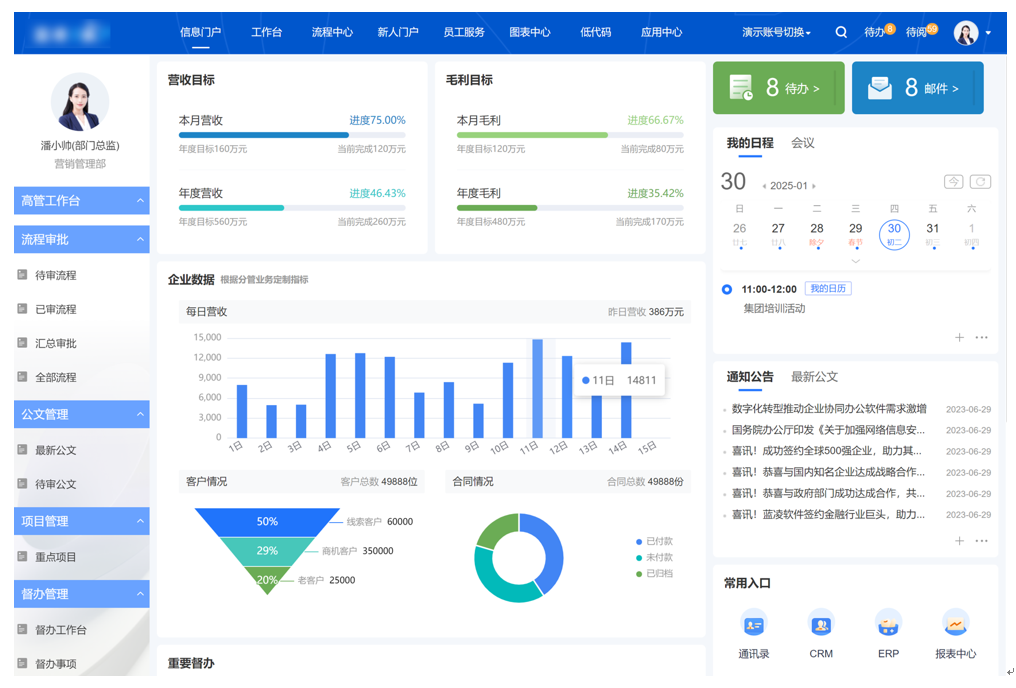The image size is (1016, 688).
Task: Click the 年度毛利 progress bar
Action: pyautogui.click(x=570, y=208)
